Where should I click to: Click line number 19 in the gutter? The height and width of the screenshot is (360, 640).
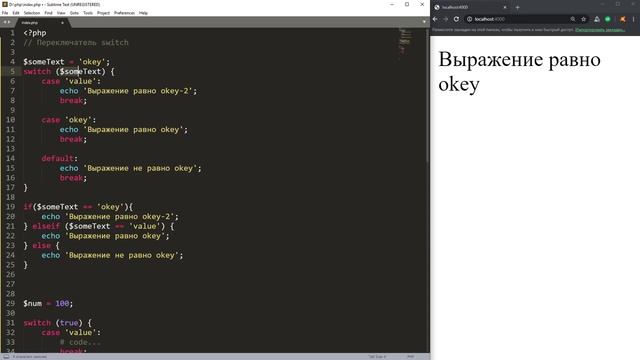click(x=11, y=207)
